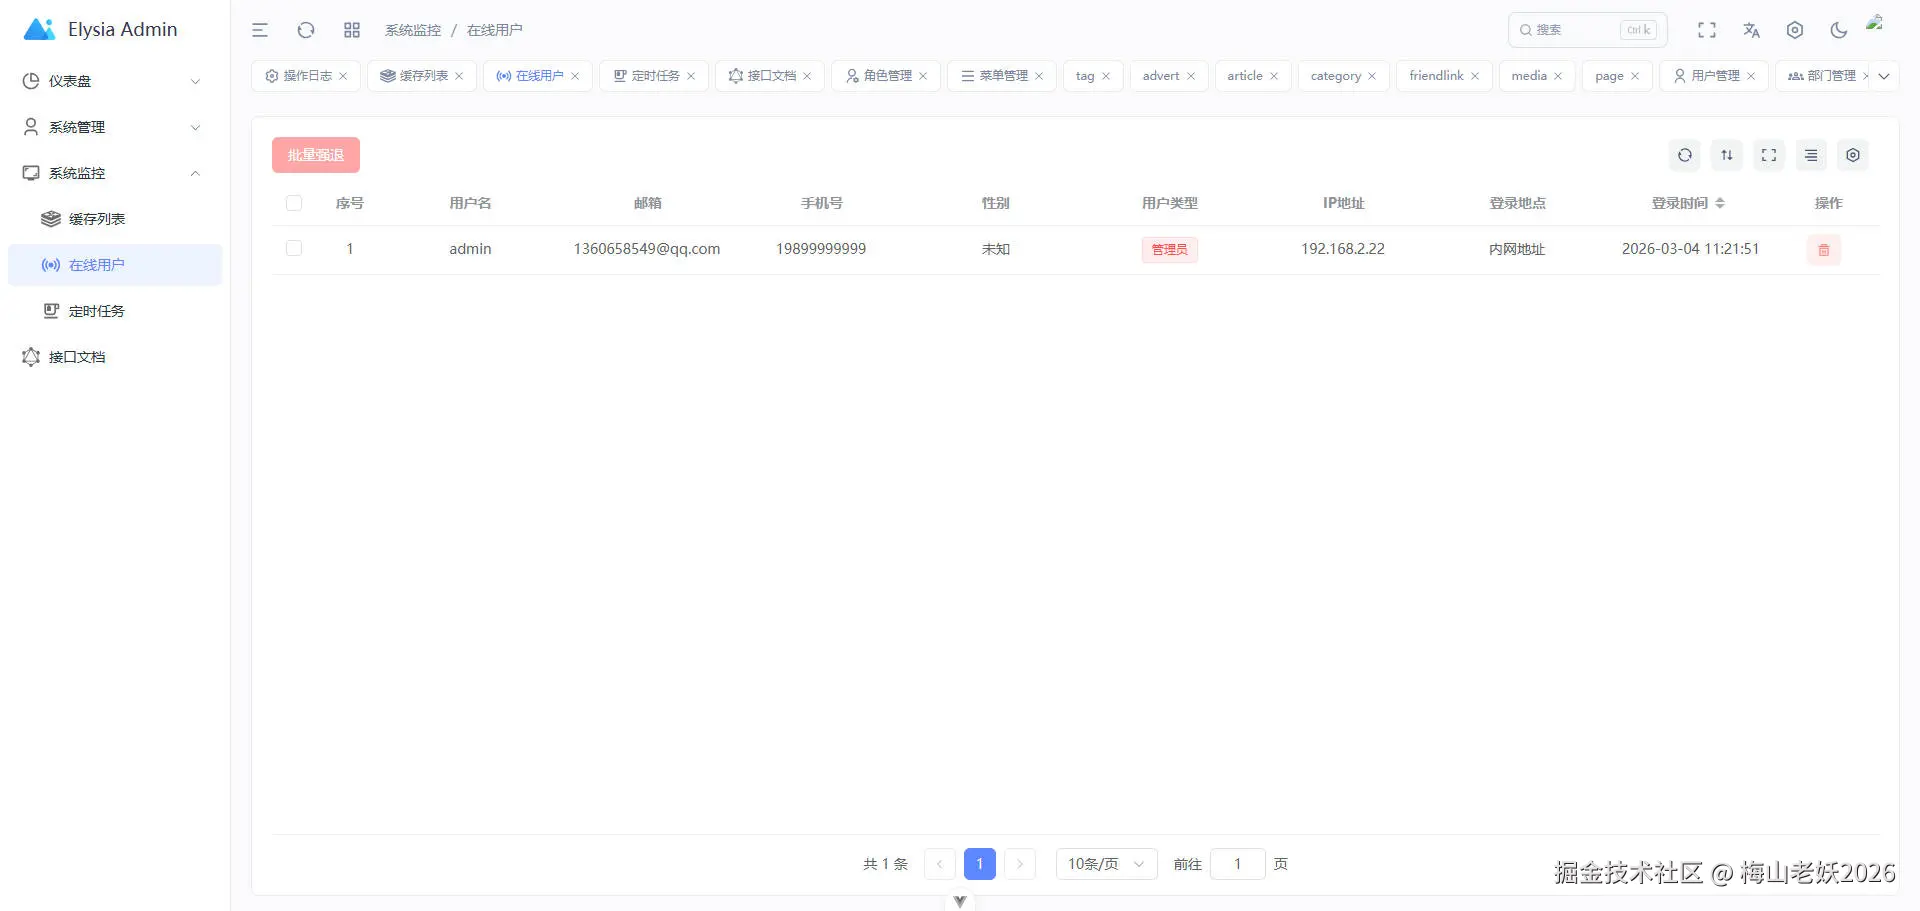This screenshot has height=911, width=1920.
Task: Force logout admin with red trash icon
Action: [1824, 250]
